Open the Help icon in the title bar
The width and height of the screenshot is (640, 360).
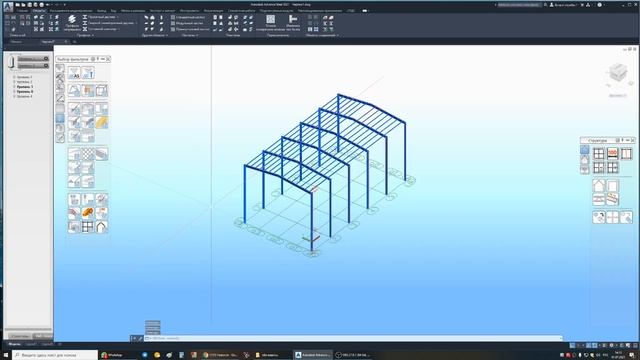point(600,5)
